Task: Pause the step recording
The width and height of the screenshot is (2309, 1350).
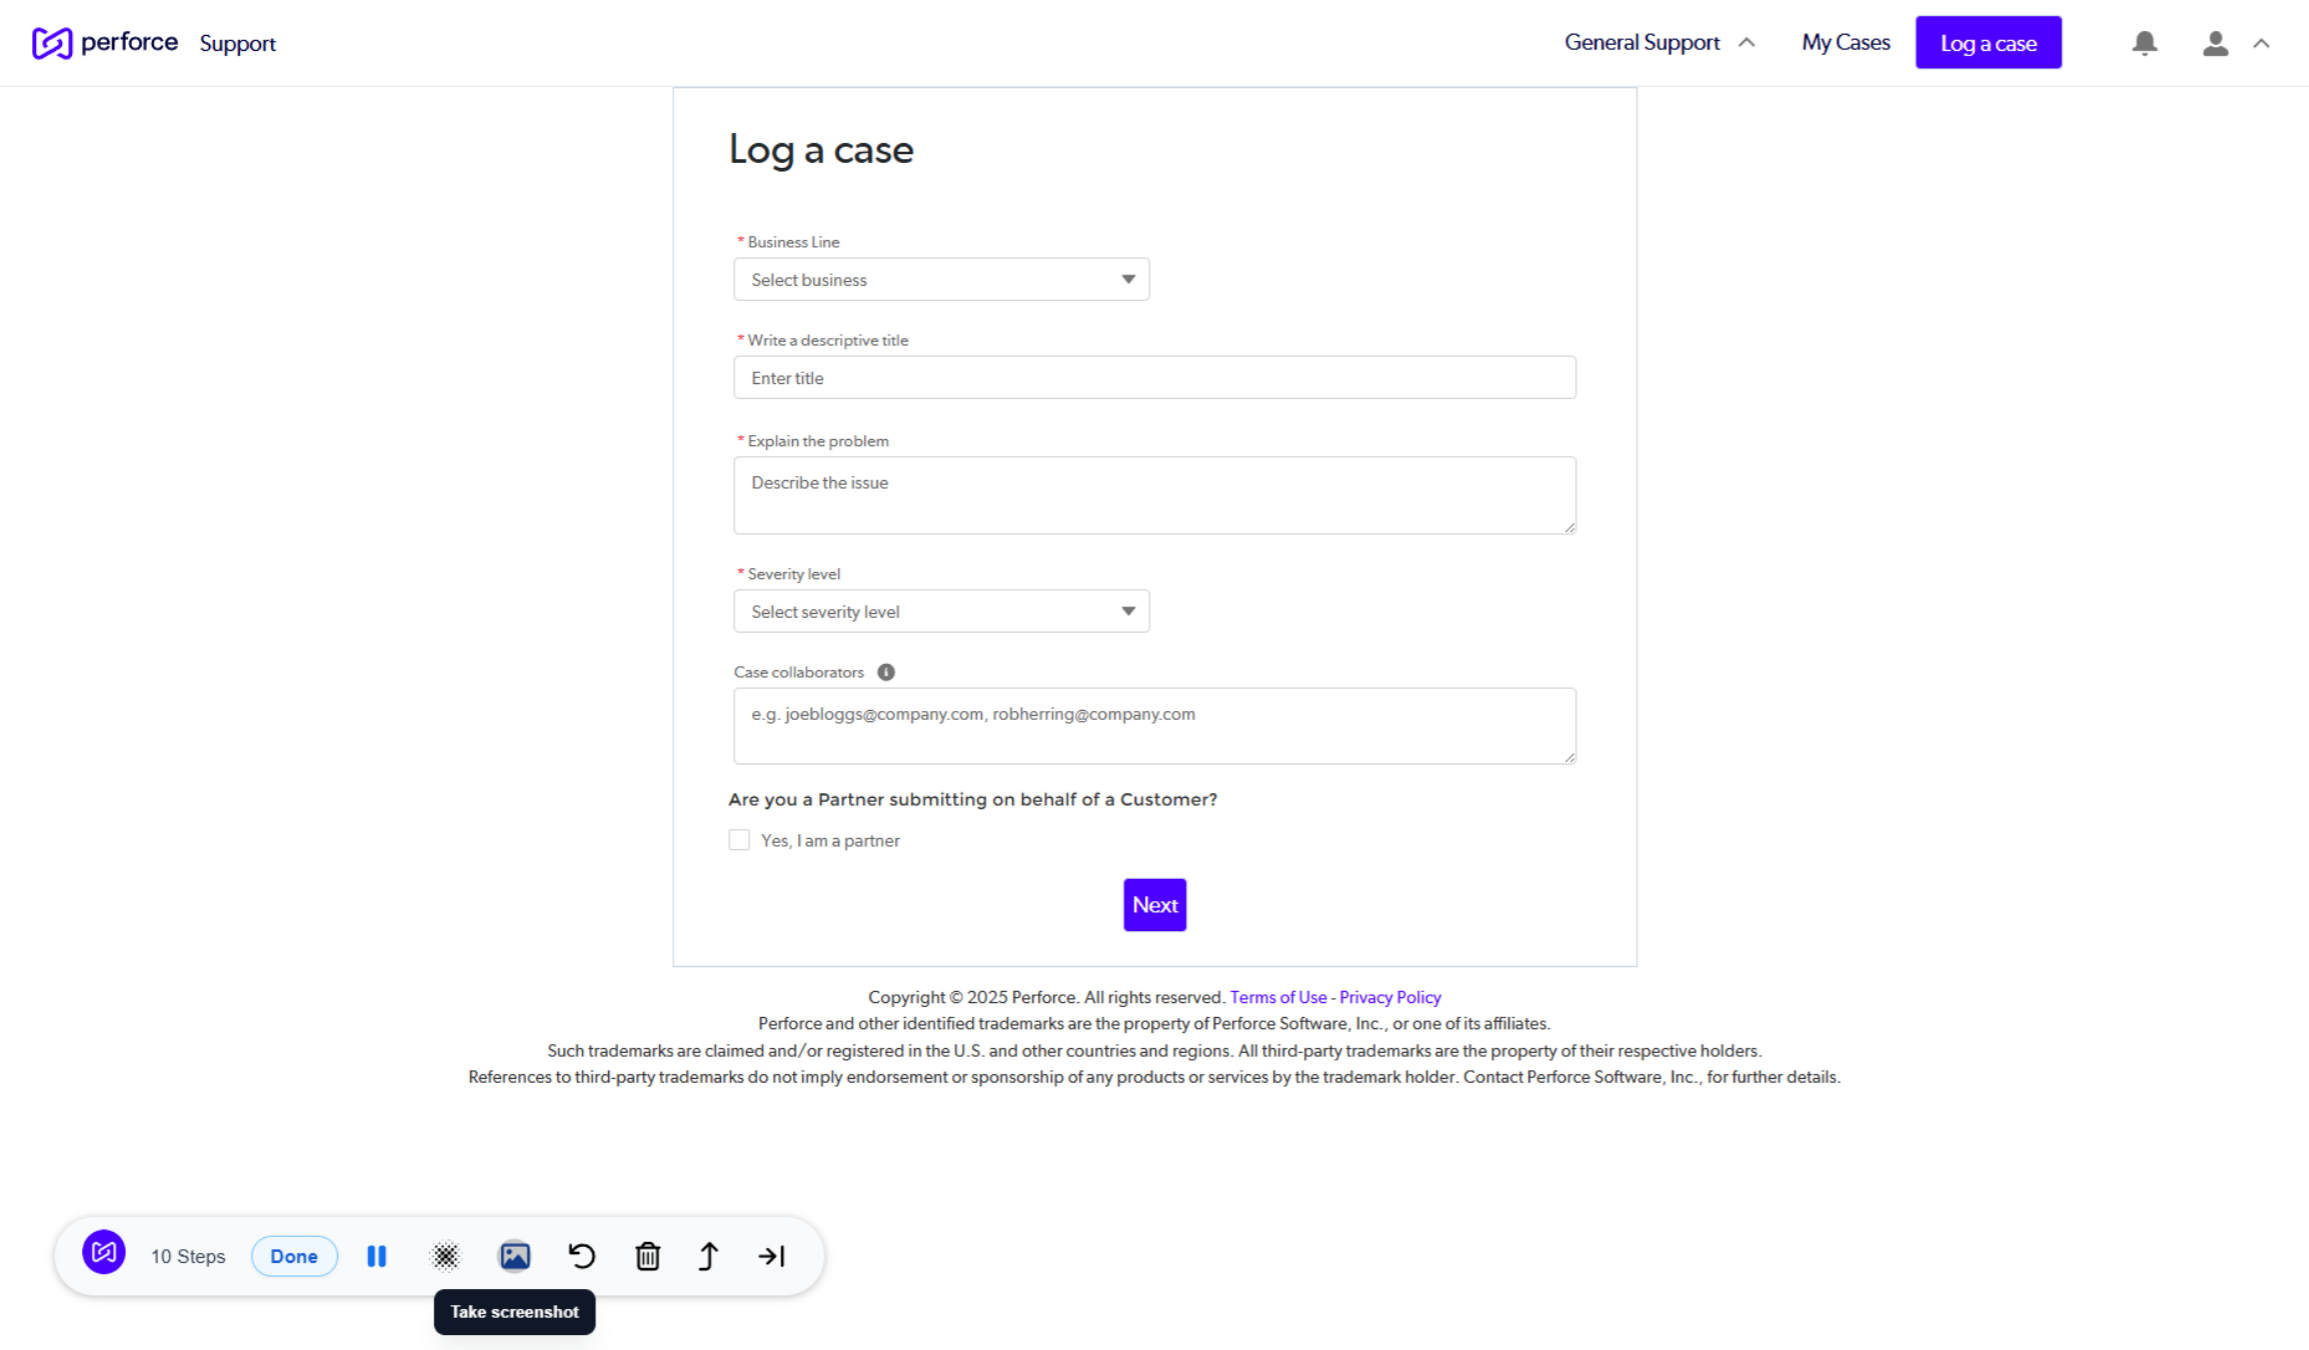Action: [377, 1256]
